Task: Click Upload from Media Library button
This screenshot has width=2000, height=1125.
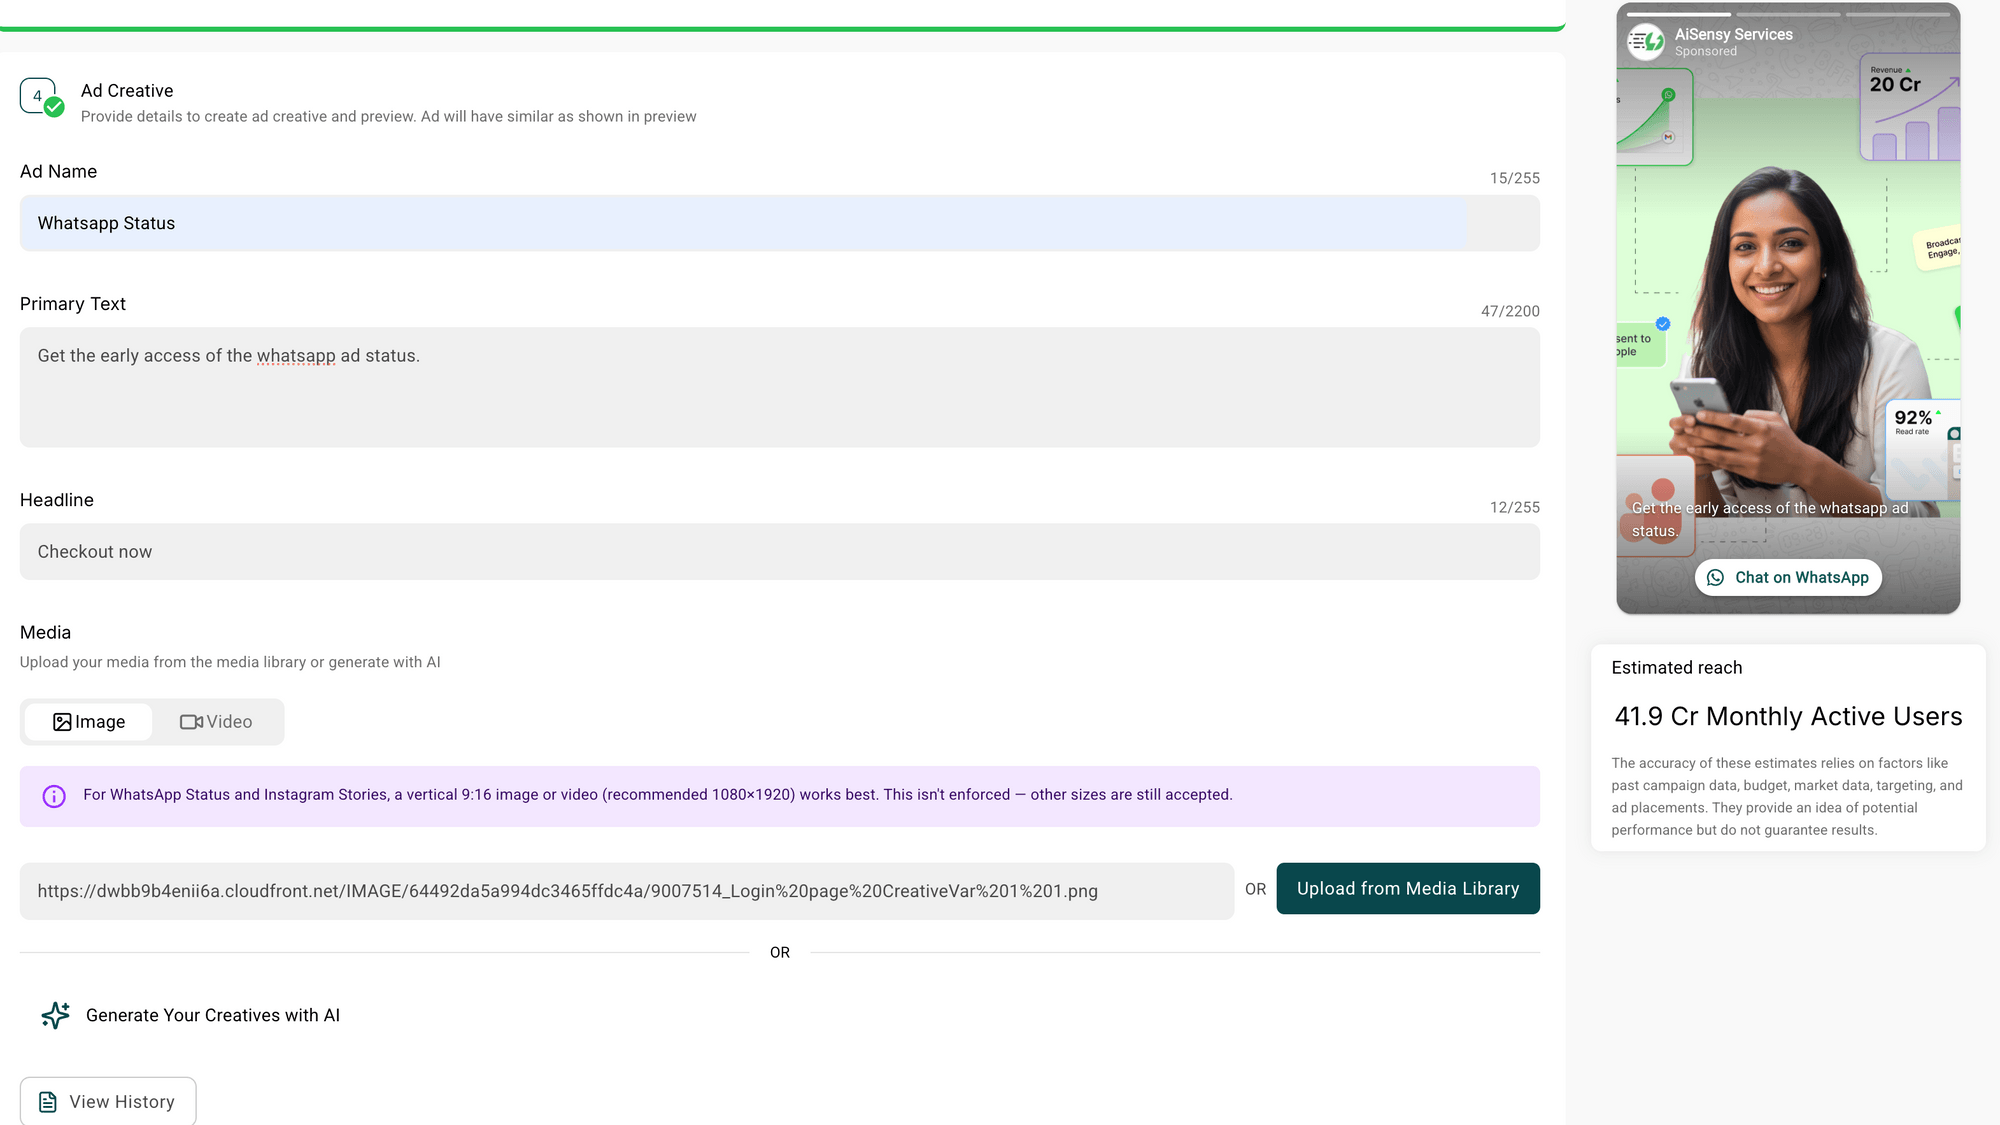Action: coord(1408,889)
